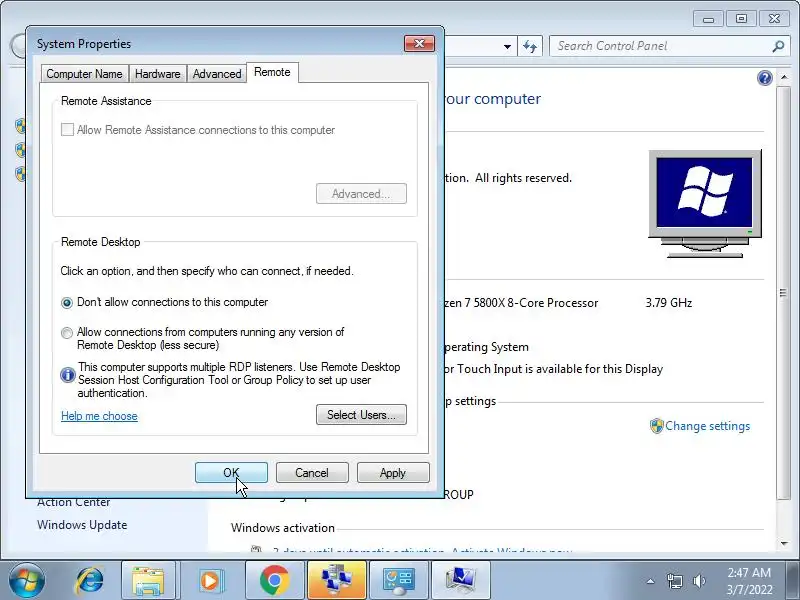Open Windows Update in the left pane
The height and width of the screenshot is (600, 800).
tap(82, 524)
